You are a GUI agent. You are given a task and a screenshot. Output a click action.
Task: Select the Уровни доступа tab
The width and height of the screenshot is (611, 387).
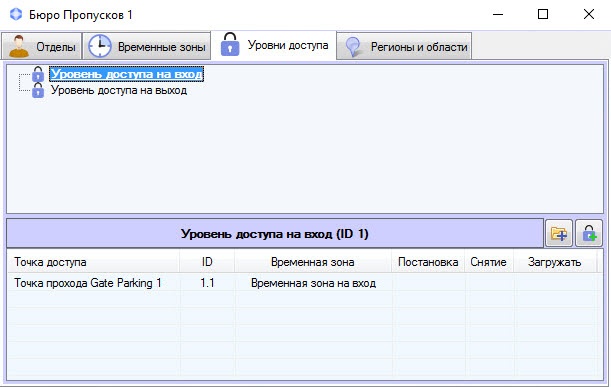click(274, 45)
